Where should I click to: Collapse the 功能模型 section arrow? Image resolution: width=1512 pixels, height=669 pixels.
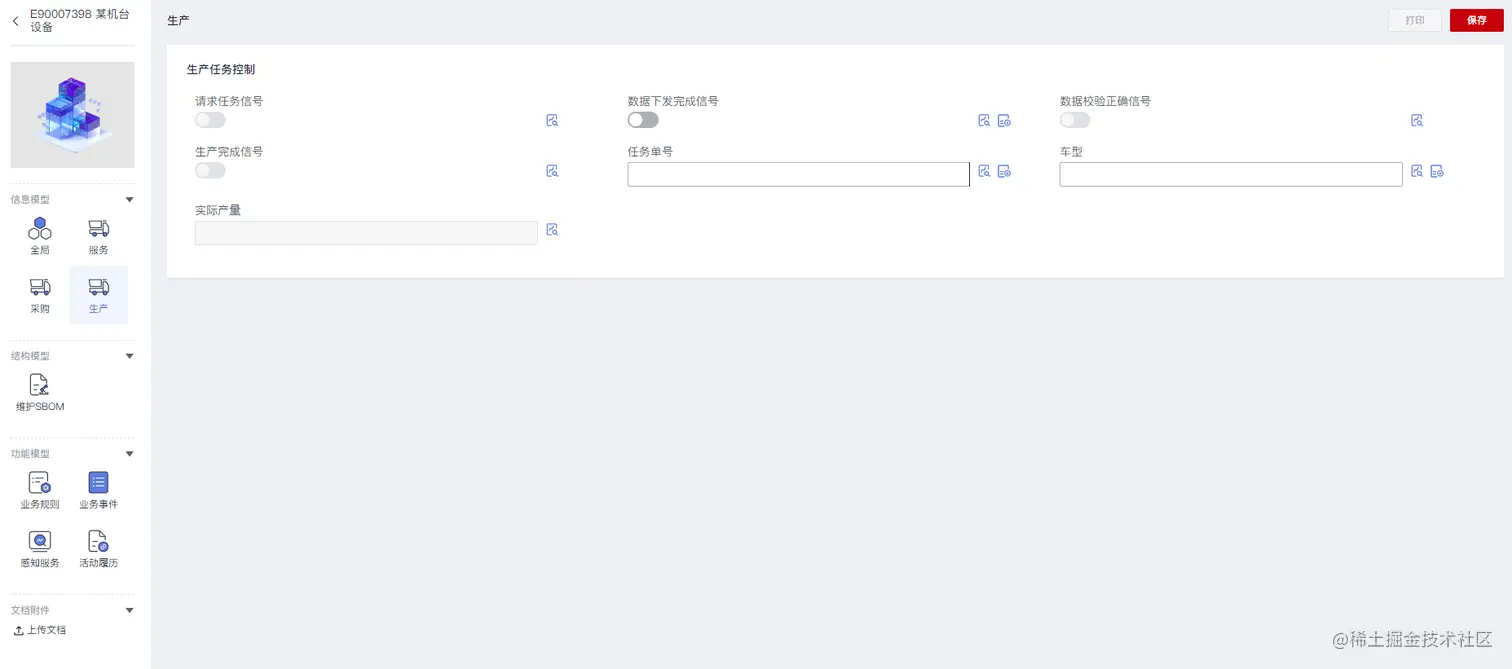click(129, 454)
